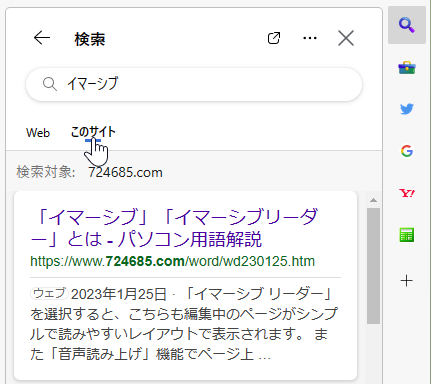Open Yahoo! from the Edge sidebar

pos(407,193)
